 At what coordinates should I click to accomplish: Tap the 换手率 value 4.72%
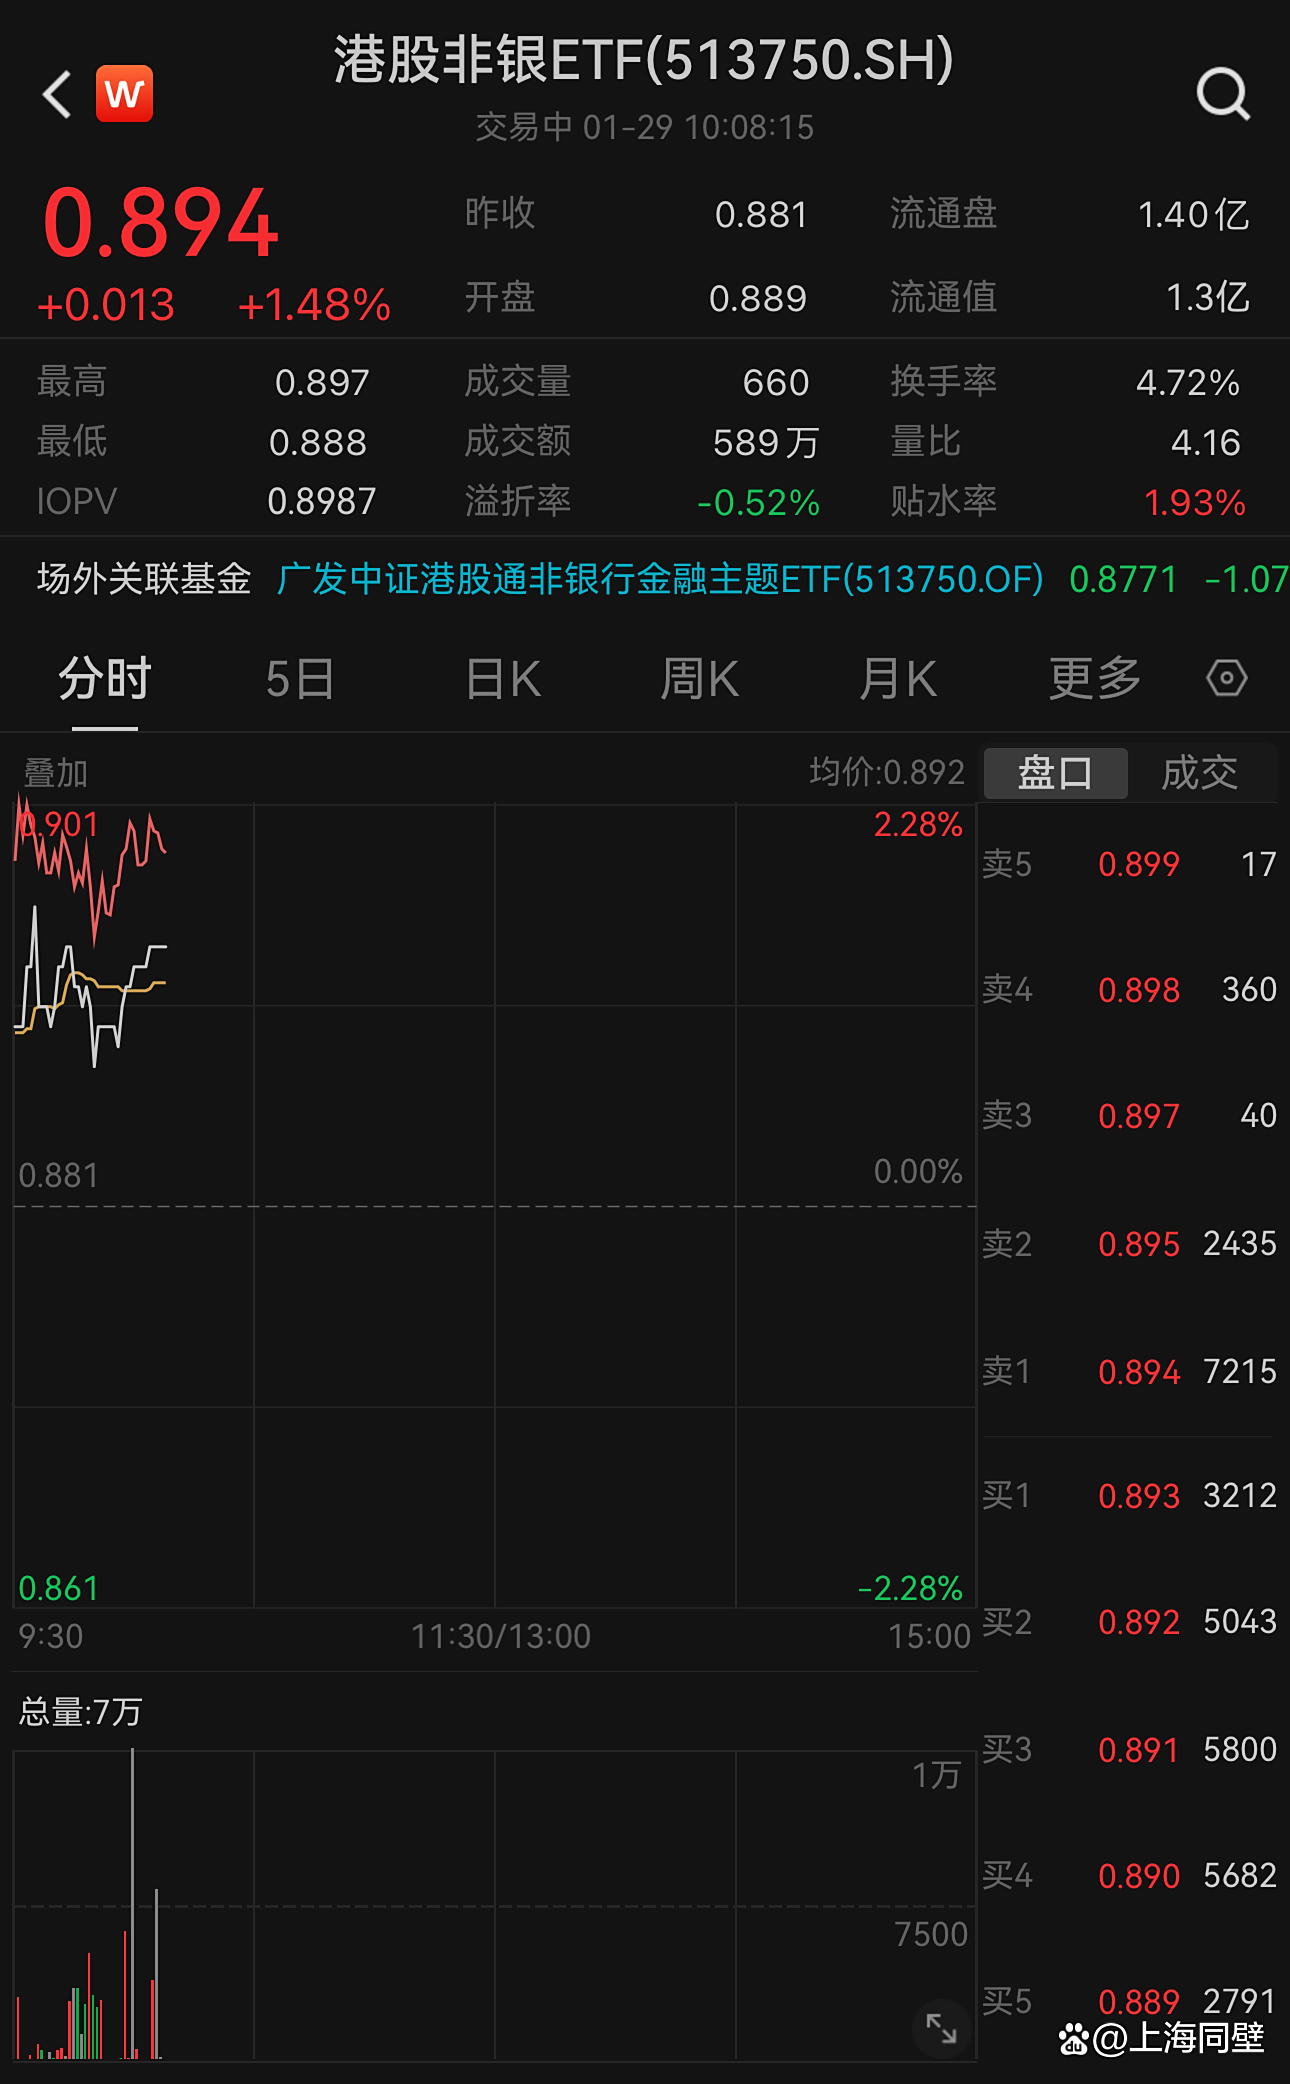pos(1188,383)
